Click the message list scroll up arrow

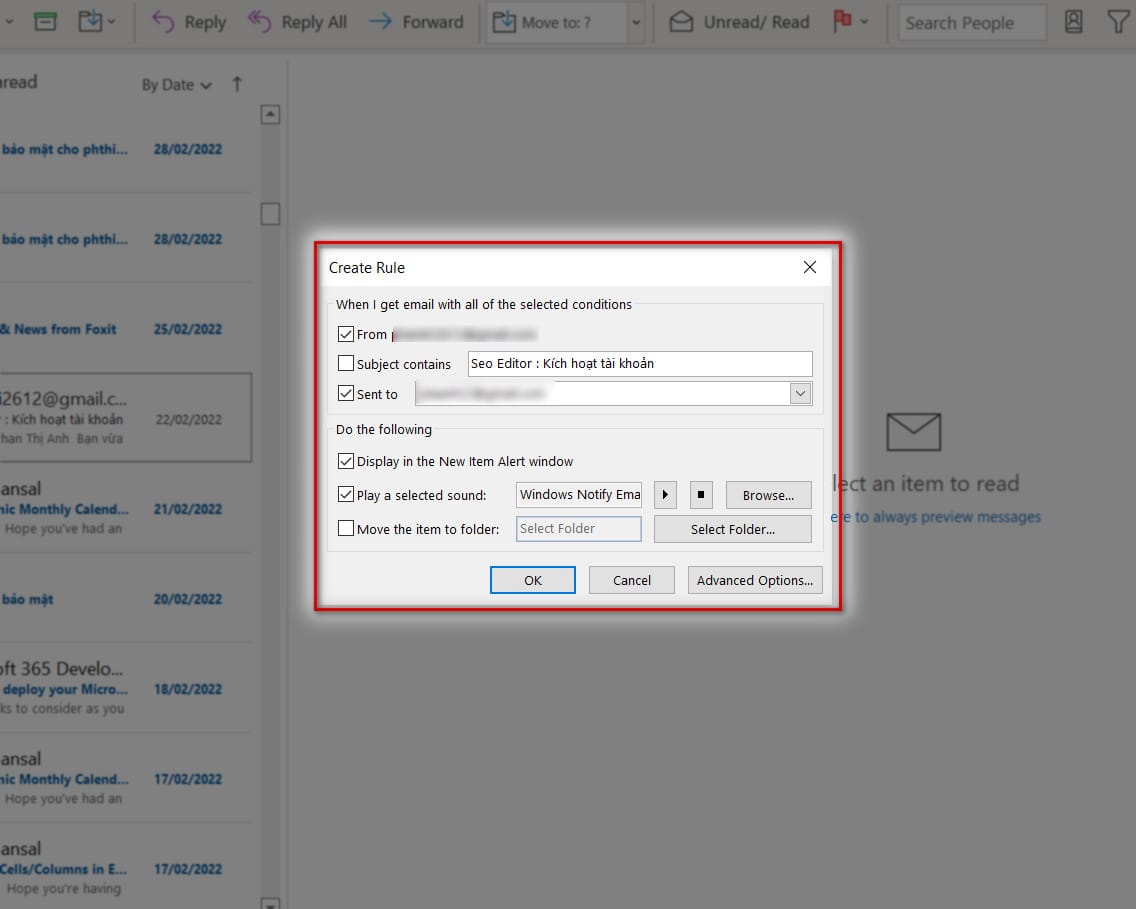[270, 114]
